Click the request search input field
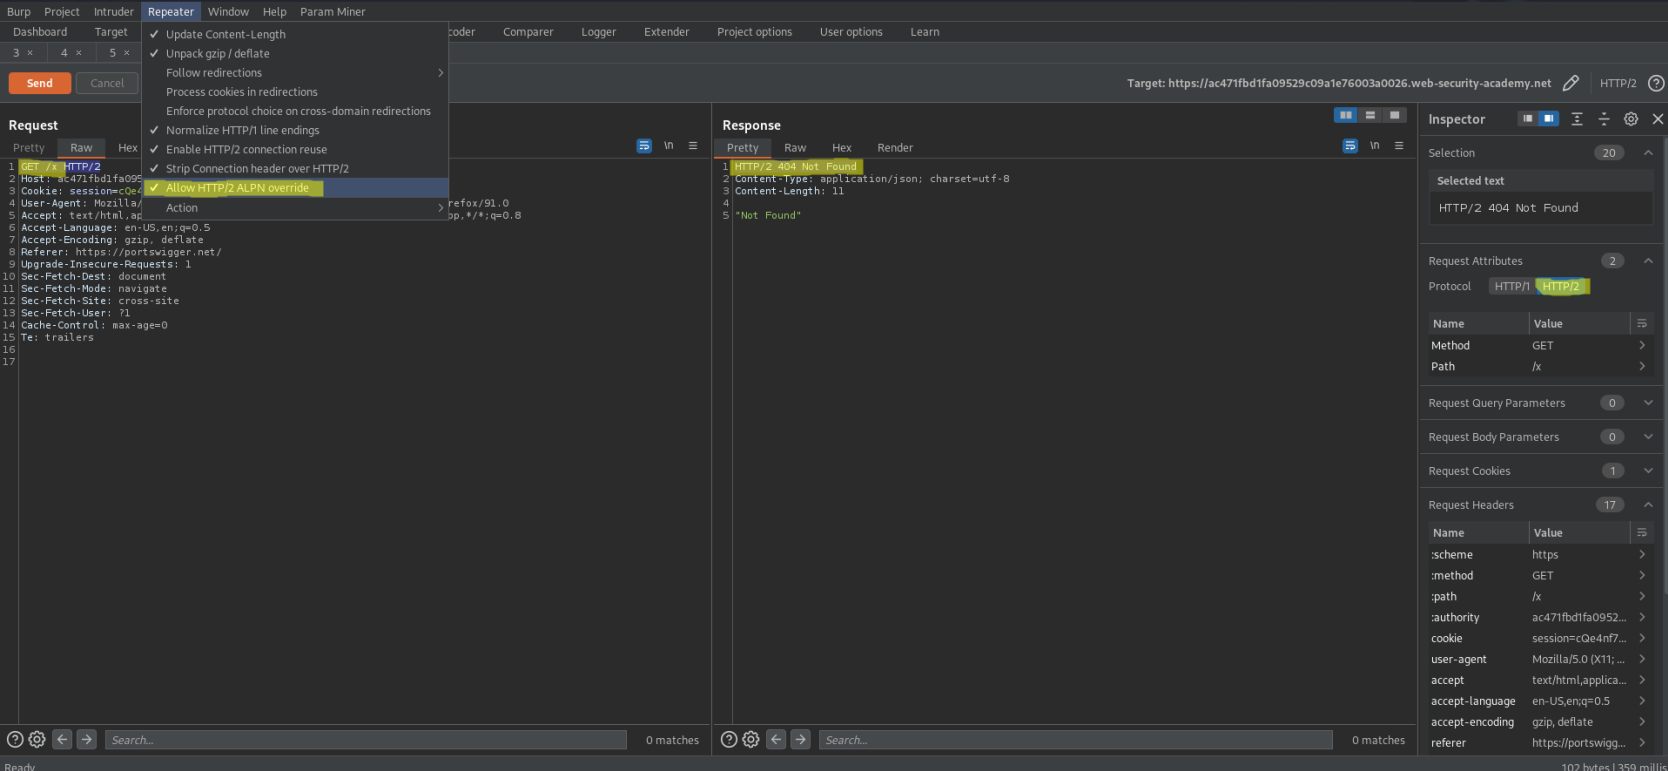This screenshot has width=1668, height=771. tap(366, 740)
